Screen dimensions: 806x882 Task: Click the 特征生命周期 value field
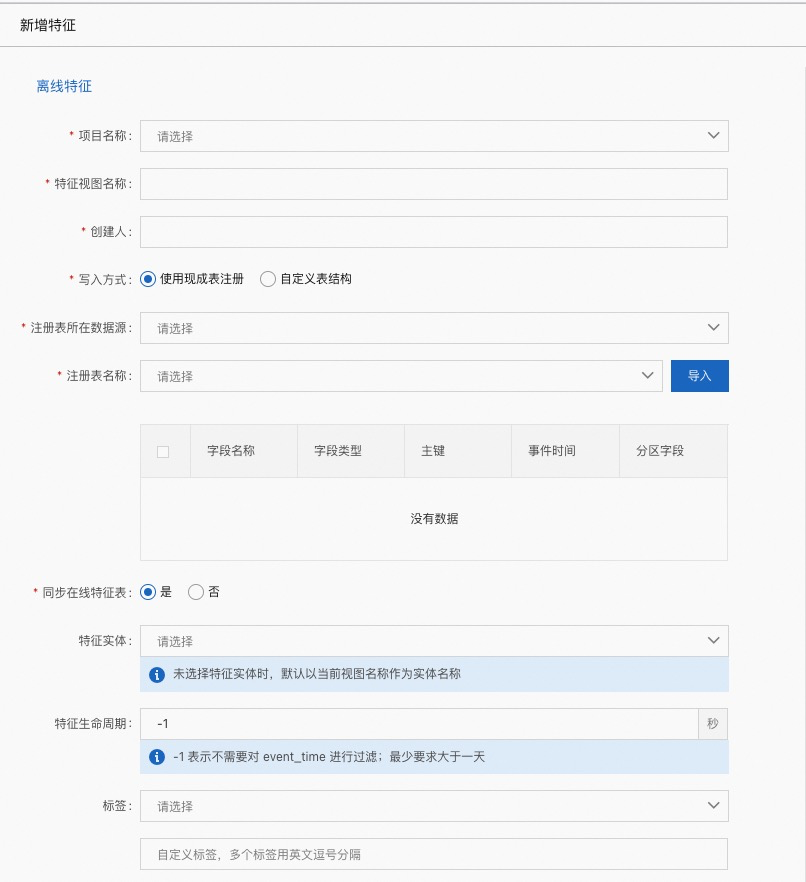pyautogui.click(x=418, y=724)
